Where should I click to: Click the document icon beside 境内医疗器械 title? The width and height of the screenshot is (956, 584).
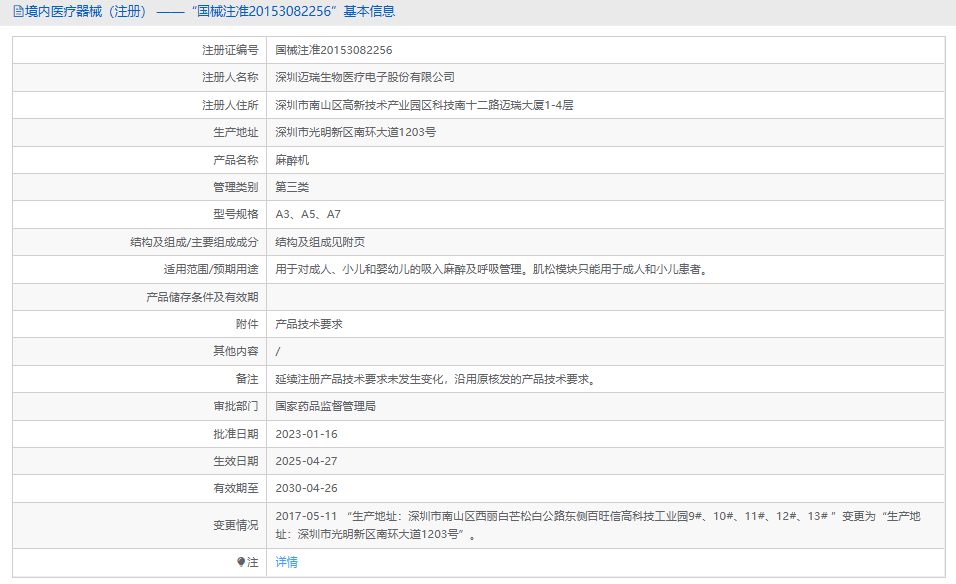coord(18,12)
